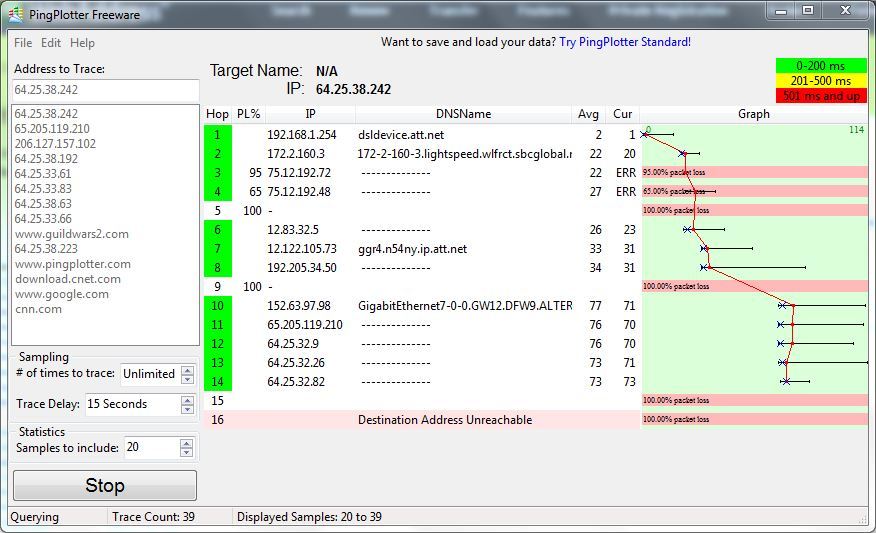Select hop 3 green cell for 75.12.192.72
This screenshot has width=876, height=533.
218,173
